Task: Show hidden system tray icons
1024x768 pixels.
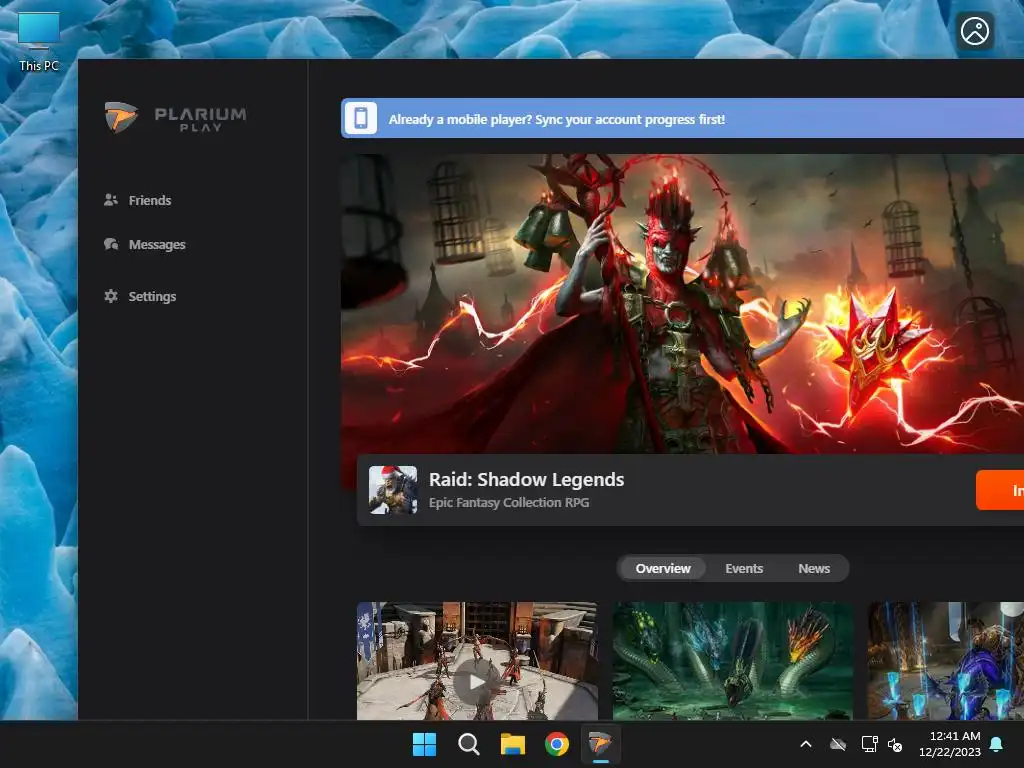Action: coord(806,744)
